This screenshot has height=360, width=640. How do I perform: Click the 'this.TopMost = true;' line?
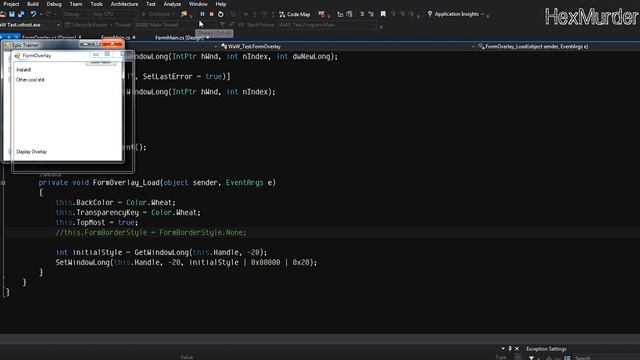[x=97, y=223]
